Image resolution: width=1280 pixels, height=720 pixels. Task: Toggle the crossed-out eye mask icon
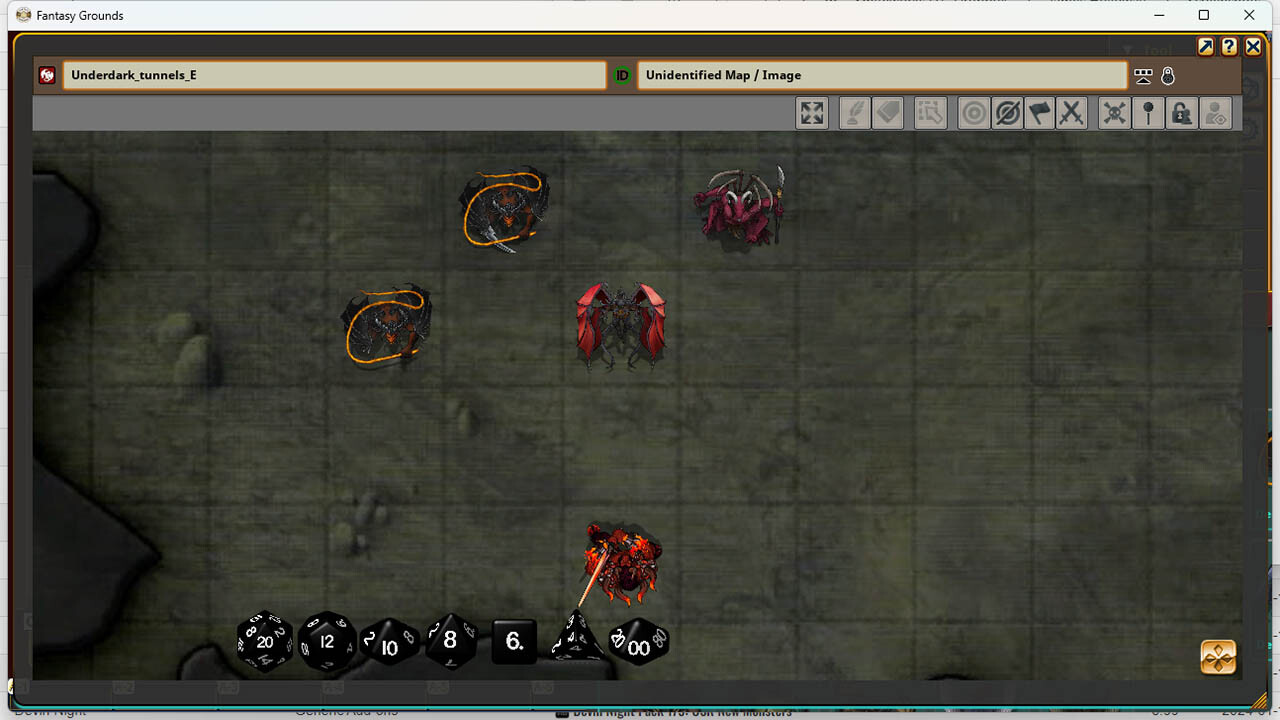click(1007, 113)
